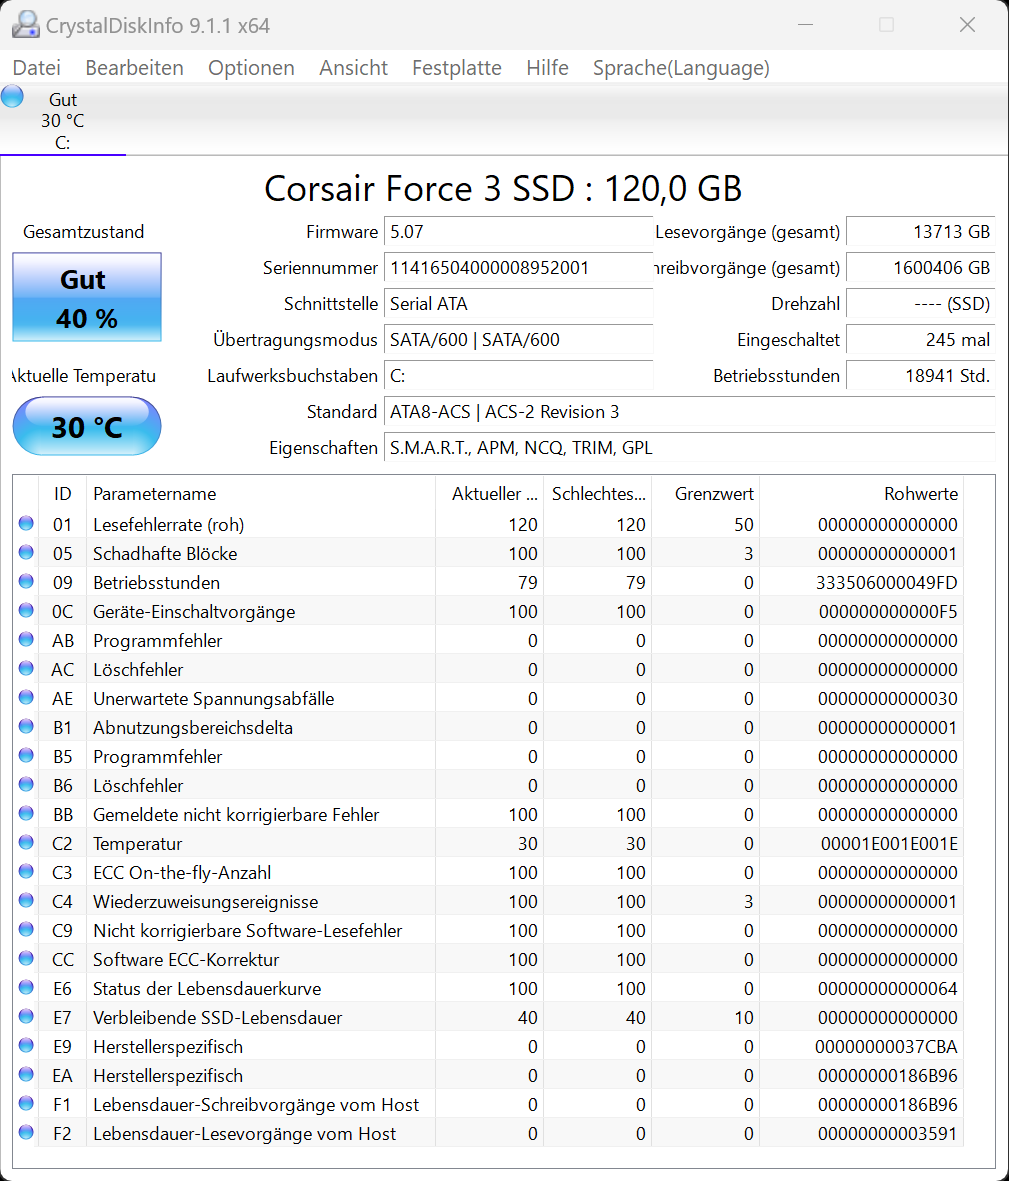Click the CrystalDiskInfo title bar app icon

(26, 25)
